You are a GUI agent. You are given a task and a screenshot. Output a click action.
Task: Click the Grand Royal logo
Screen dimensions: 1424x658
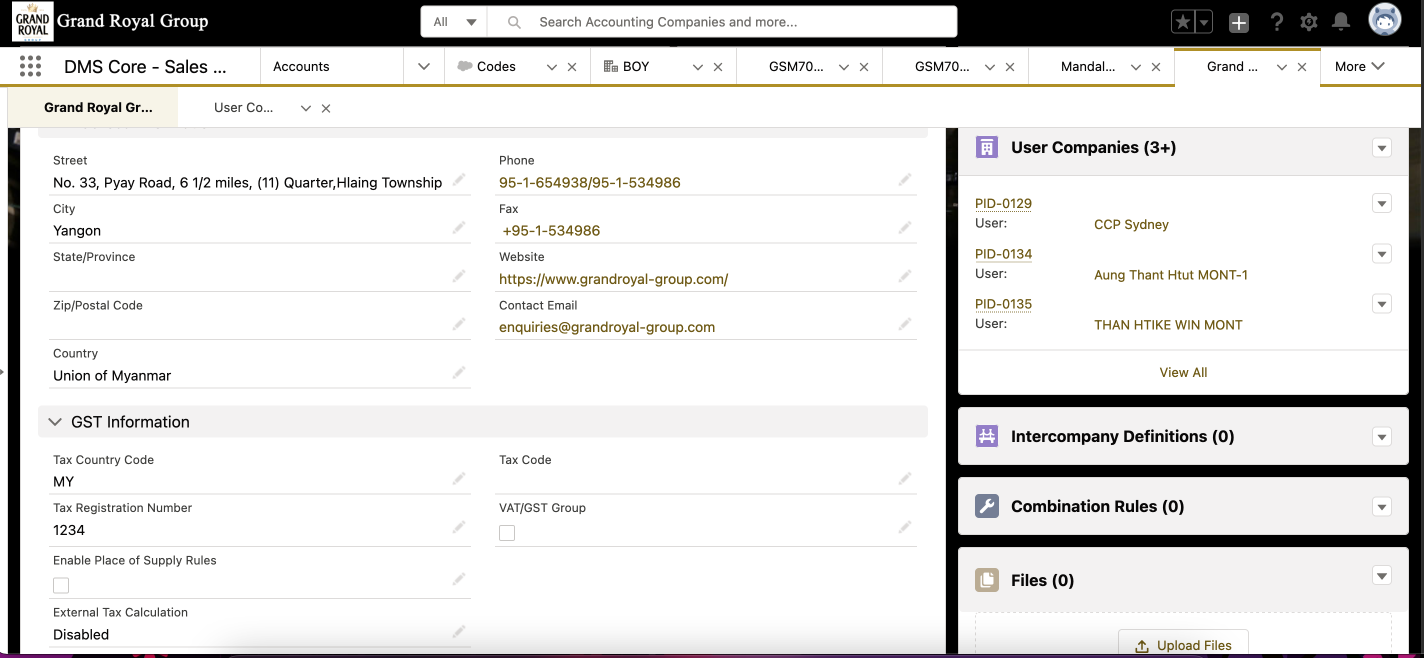coord(32,21)
